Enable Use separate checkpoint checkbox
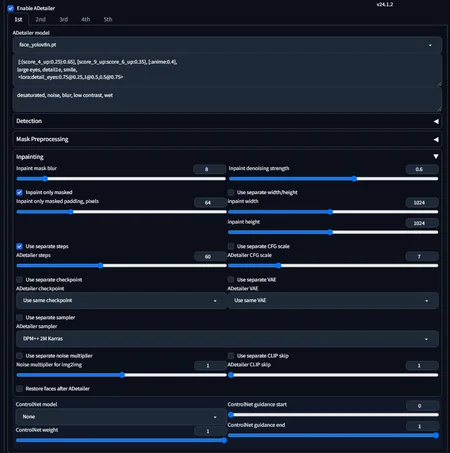This screenshot has height=453, width=450. (x=19, y=280)
